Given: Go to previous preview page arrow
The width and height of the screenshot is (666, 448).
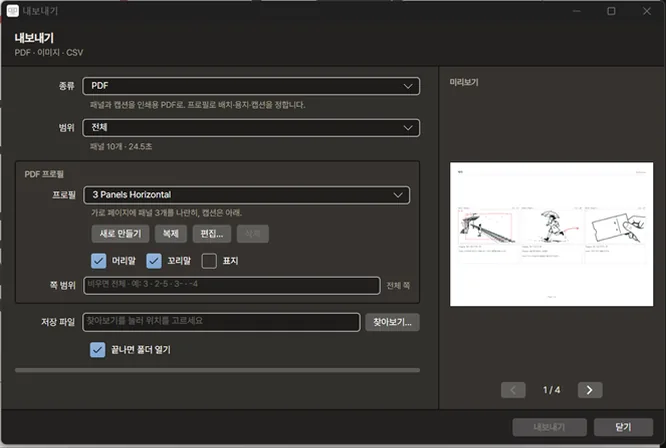Looking at the screenshot, I should click(513, 390).
